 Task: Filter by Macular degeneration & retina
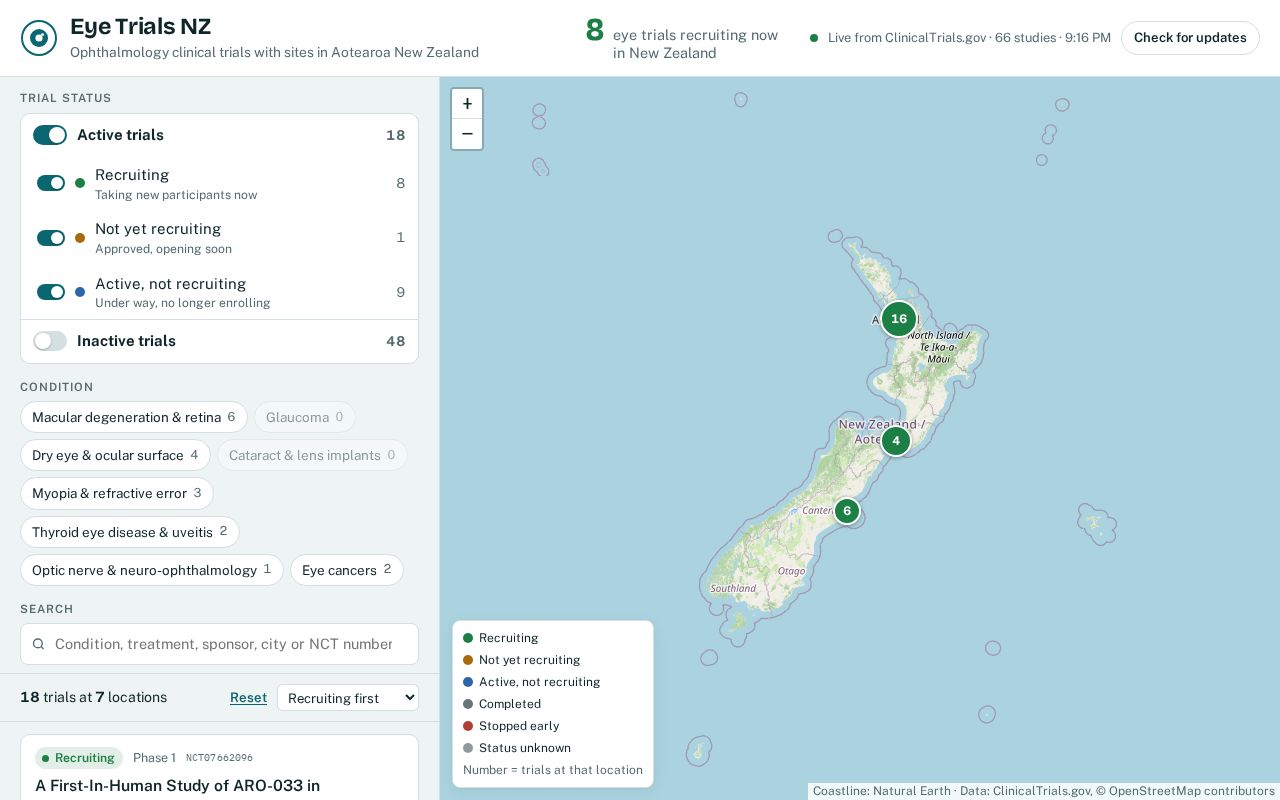pyautogui.click(x=134, y=417)
